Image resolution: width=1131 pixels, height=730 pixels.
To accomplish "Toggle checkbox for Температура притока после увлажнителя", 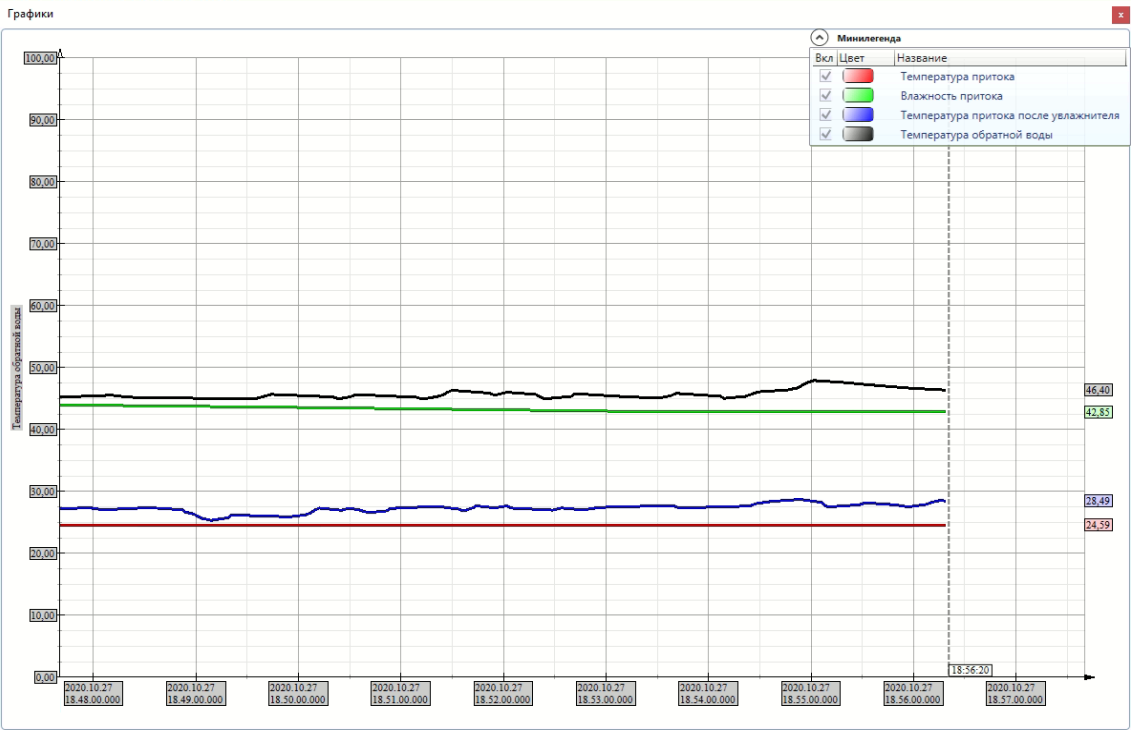I will tap(825, 115).
